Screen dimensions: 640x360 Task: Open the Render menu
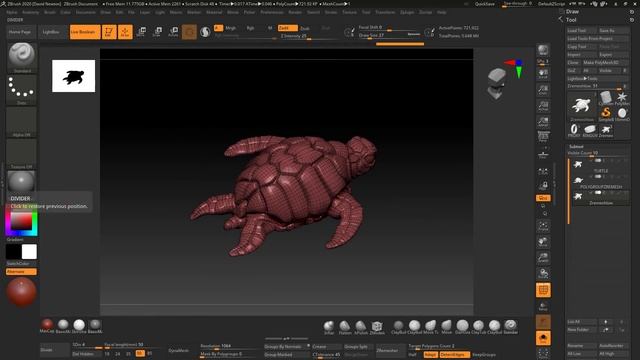coord(295,12)
